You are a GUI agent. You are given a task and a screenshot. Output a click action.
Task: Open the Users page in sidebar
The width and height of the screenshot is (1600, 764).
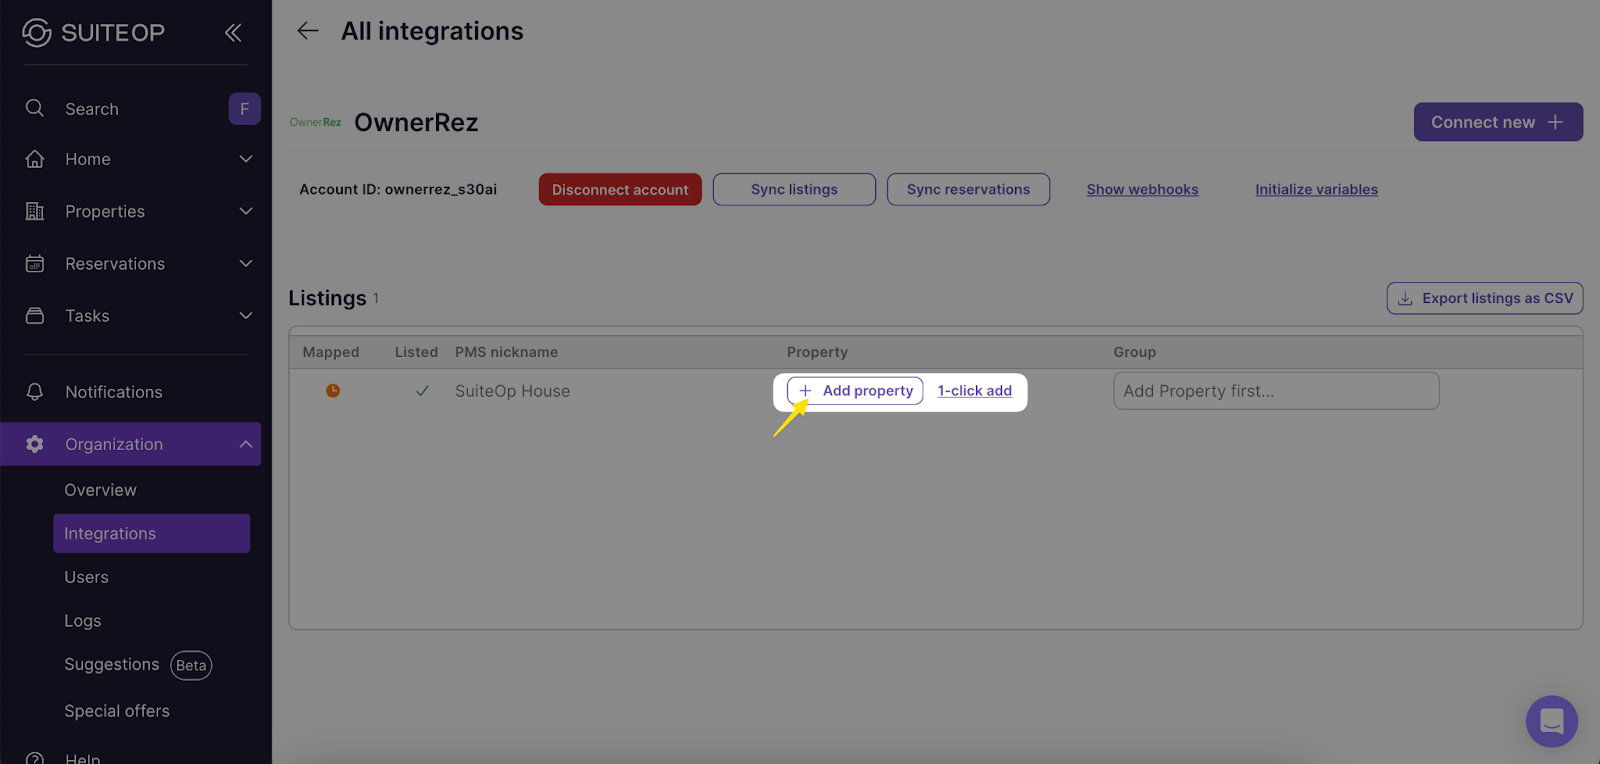coord(87,577)
